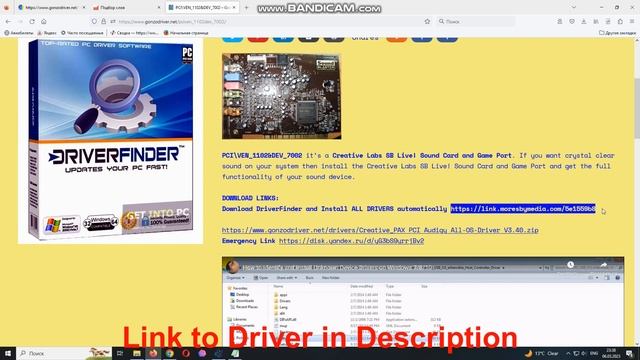Open the taskbar clock and date
Image resolution: width=640 pixels, height=360 pixels.
pos(611,353)
